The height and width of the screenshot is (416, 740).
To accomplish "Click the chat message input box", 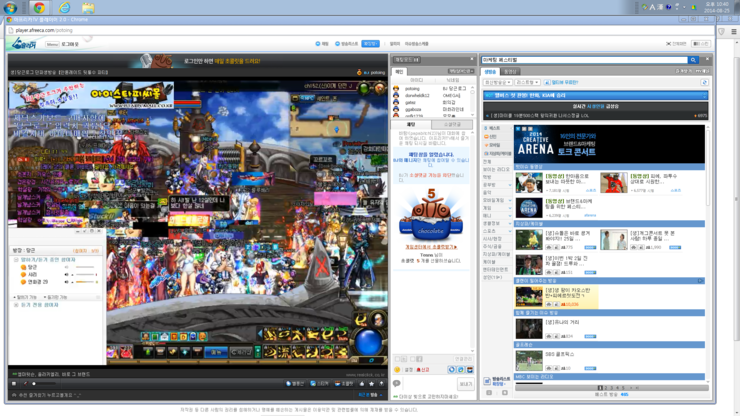I will pos(429,384).
